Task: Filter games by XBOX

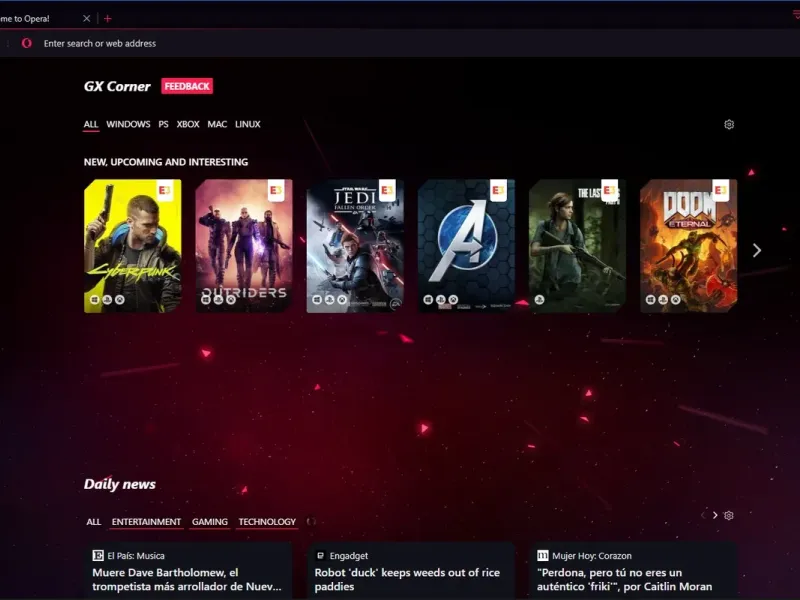Action: [188, 124]
